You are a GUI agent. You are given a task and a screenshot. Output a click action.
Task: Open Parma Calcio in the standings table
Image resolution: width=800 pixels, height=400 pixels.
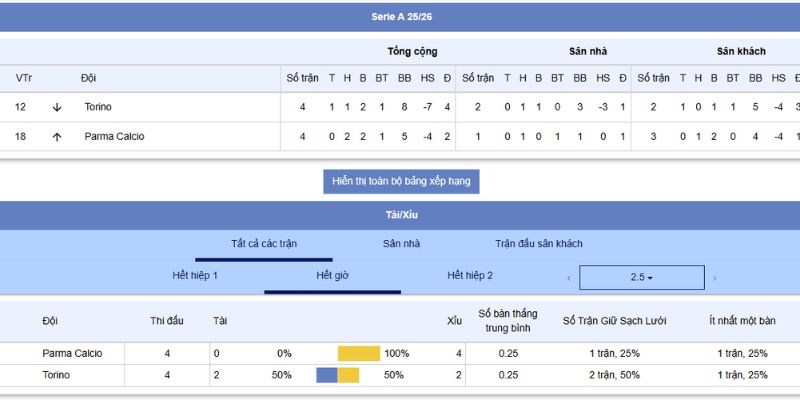pyautogui.click(x=114, y=136)
